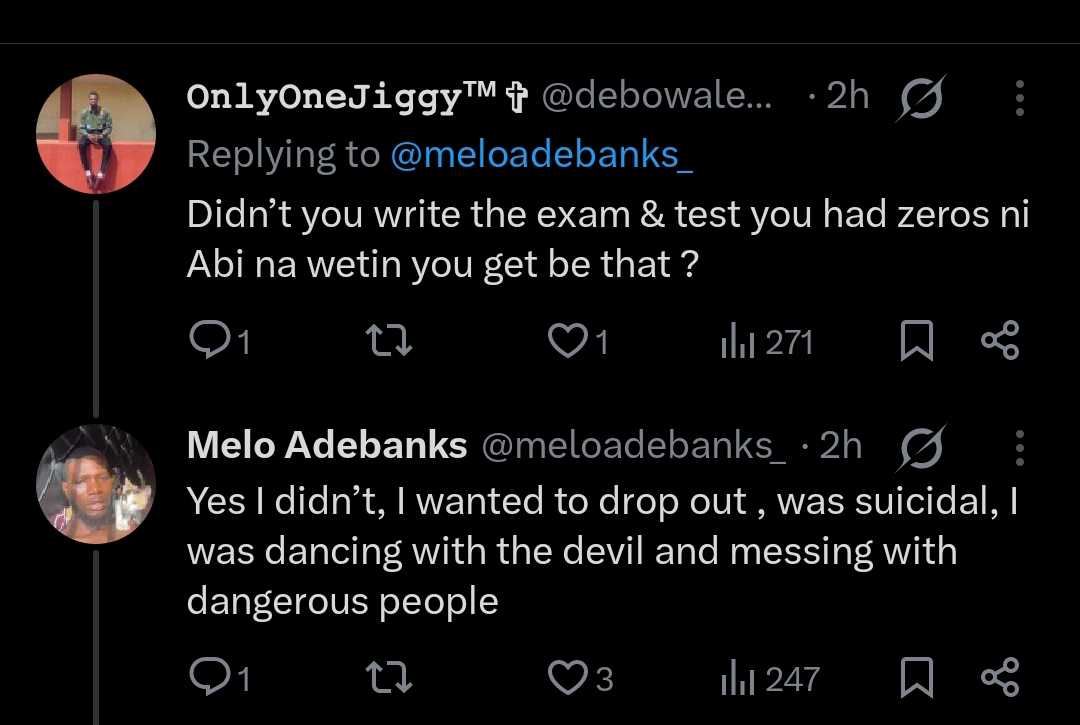Viewport: 1080px width, 725px height.
Task: Visit Melo Adebanks' profile via display name
Action: [x=327, y=446]
